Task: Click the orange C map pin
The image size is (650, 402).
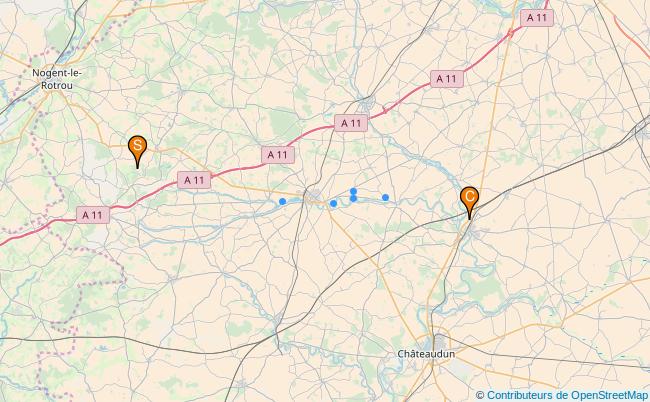Action: pyautogui.click(x=469, y=202)
